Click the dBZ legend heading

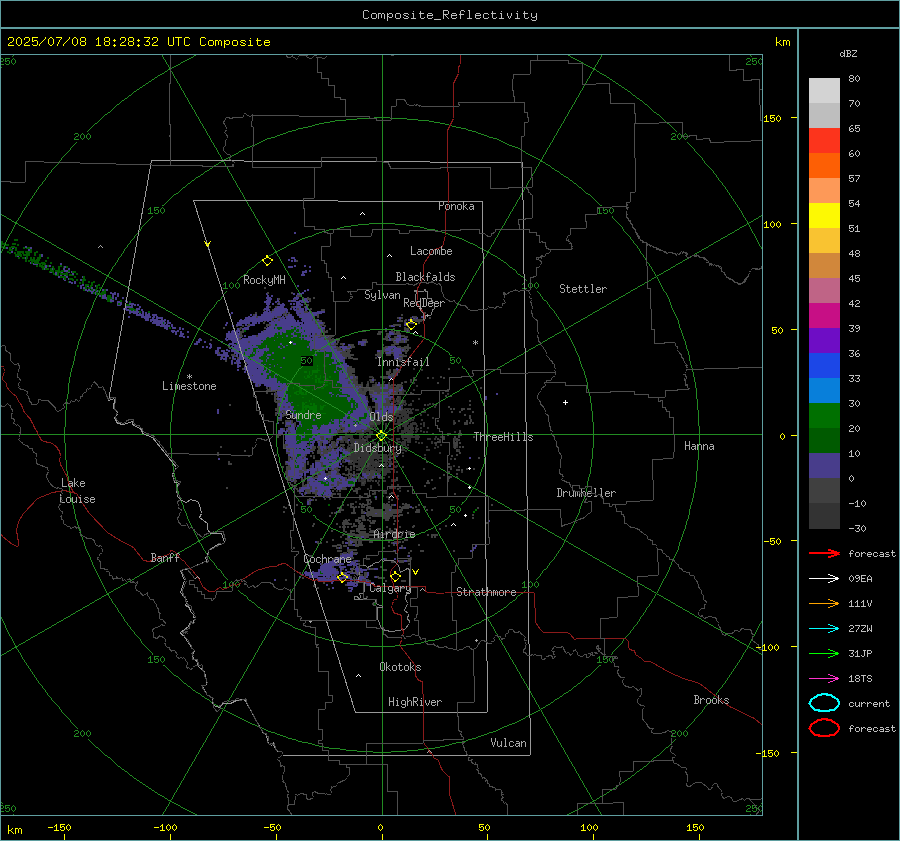pos(848,53)
